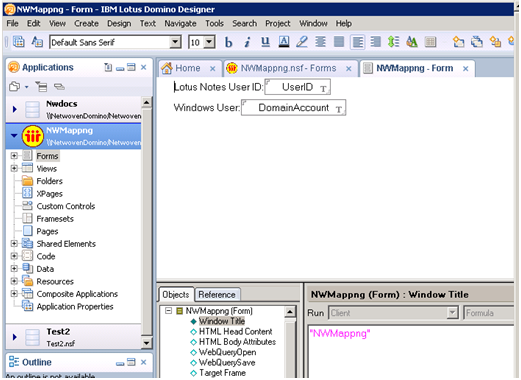Select HTML Head Content object
Viewport: 521px width, 380px height.
tap(235, 331)
